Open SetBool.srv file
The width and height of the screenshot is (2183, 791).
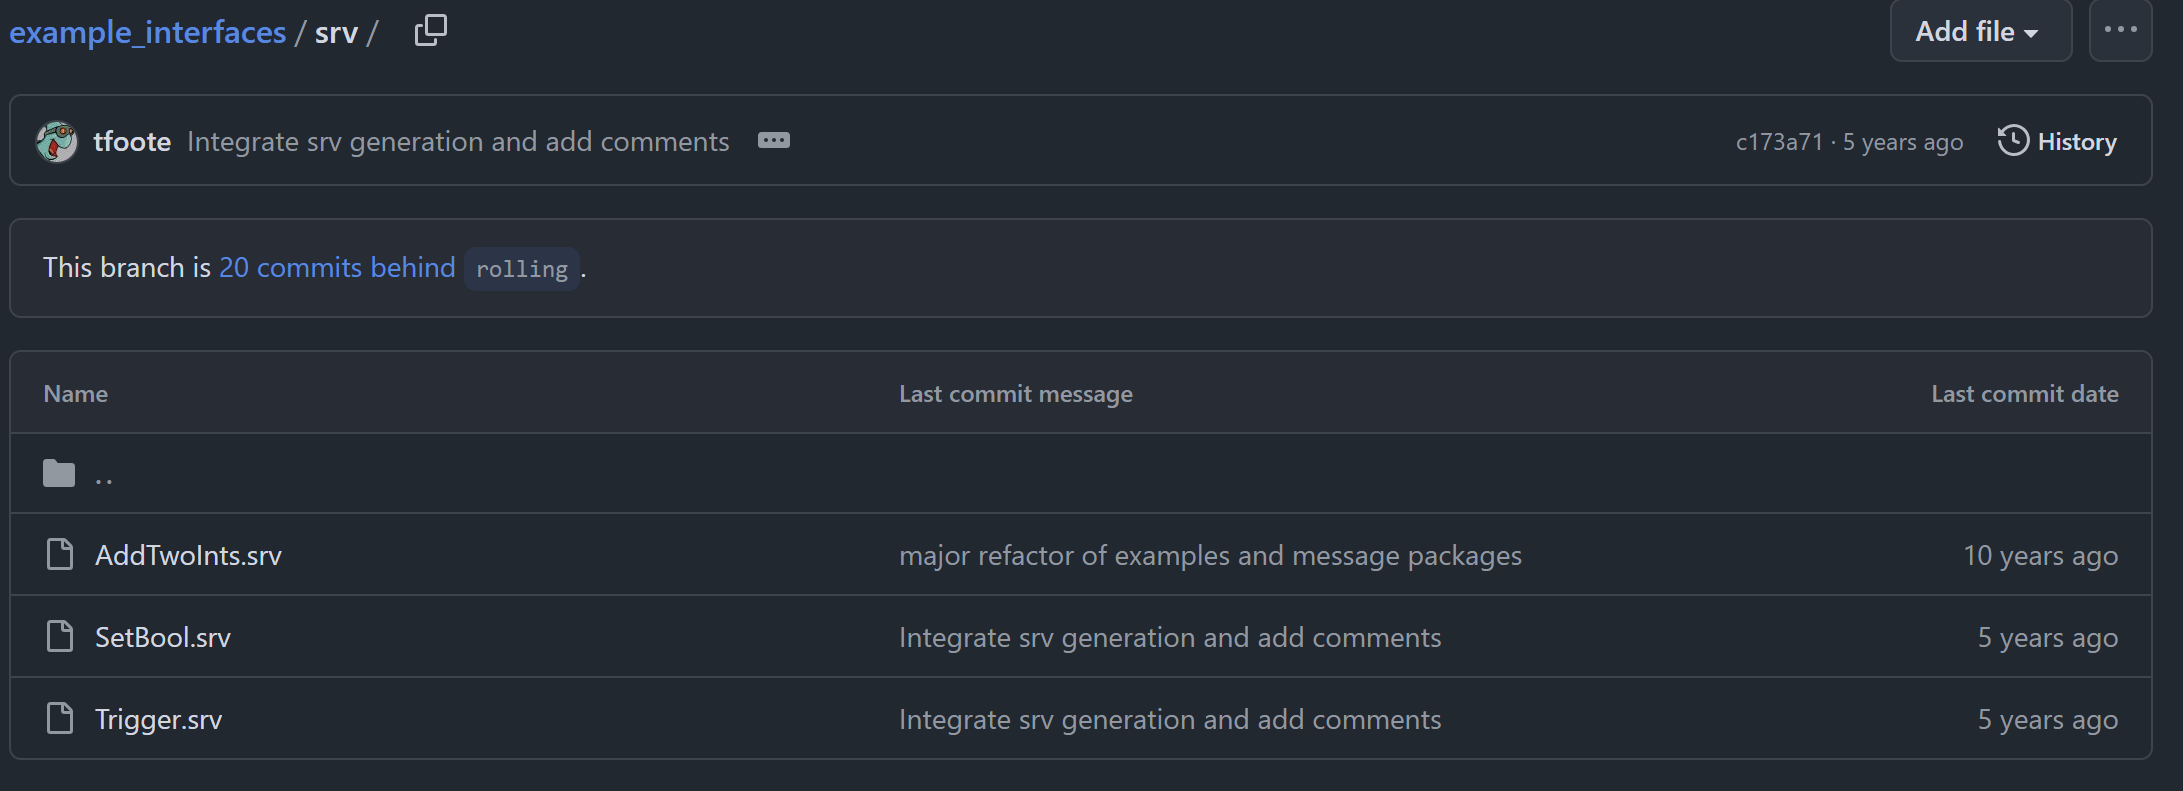point(163,637)
